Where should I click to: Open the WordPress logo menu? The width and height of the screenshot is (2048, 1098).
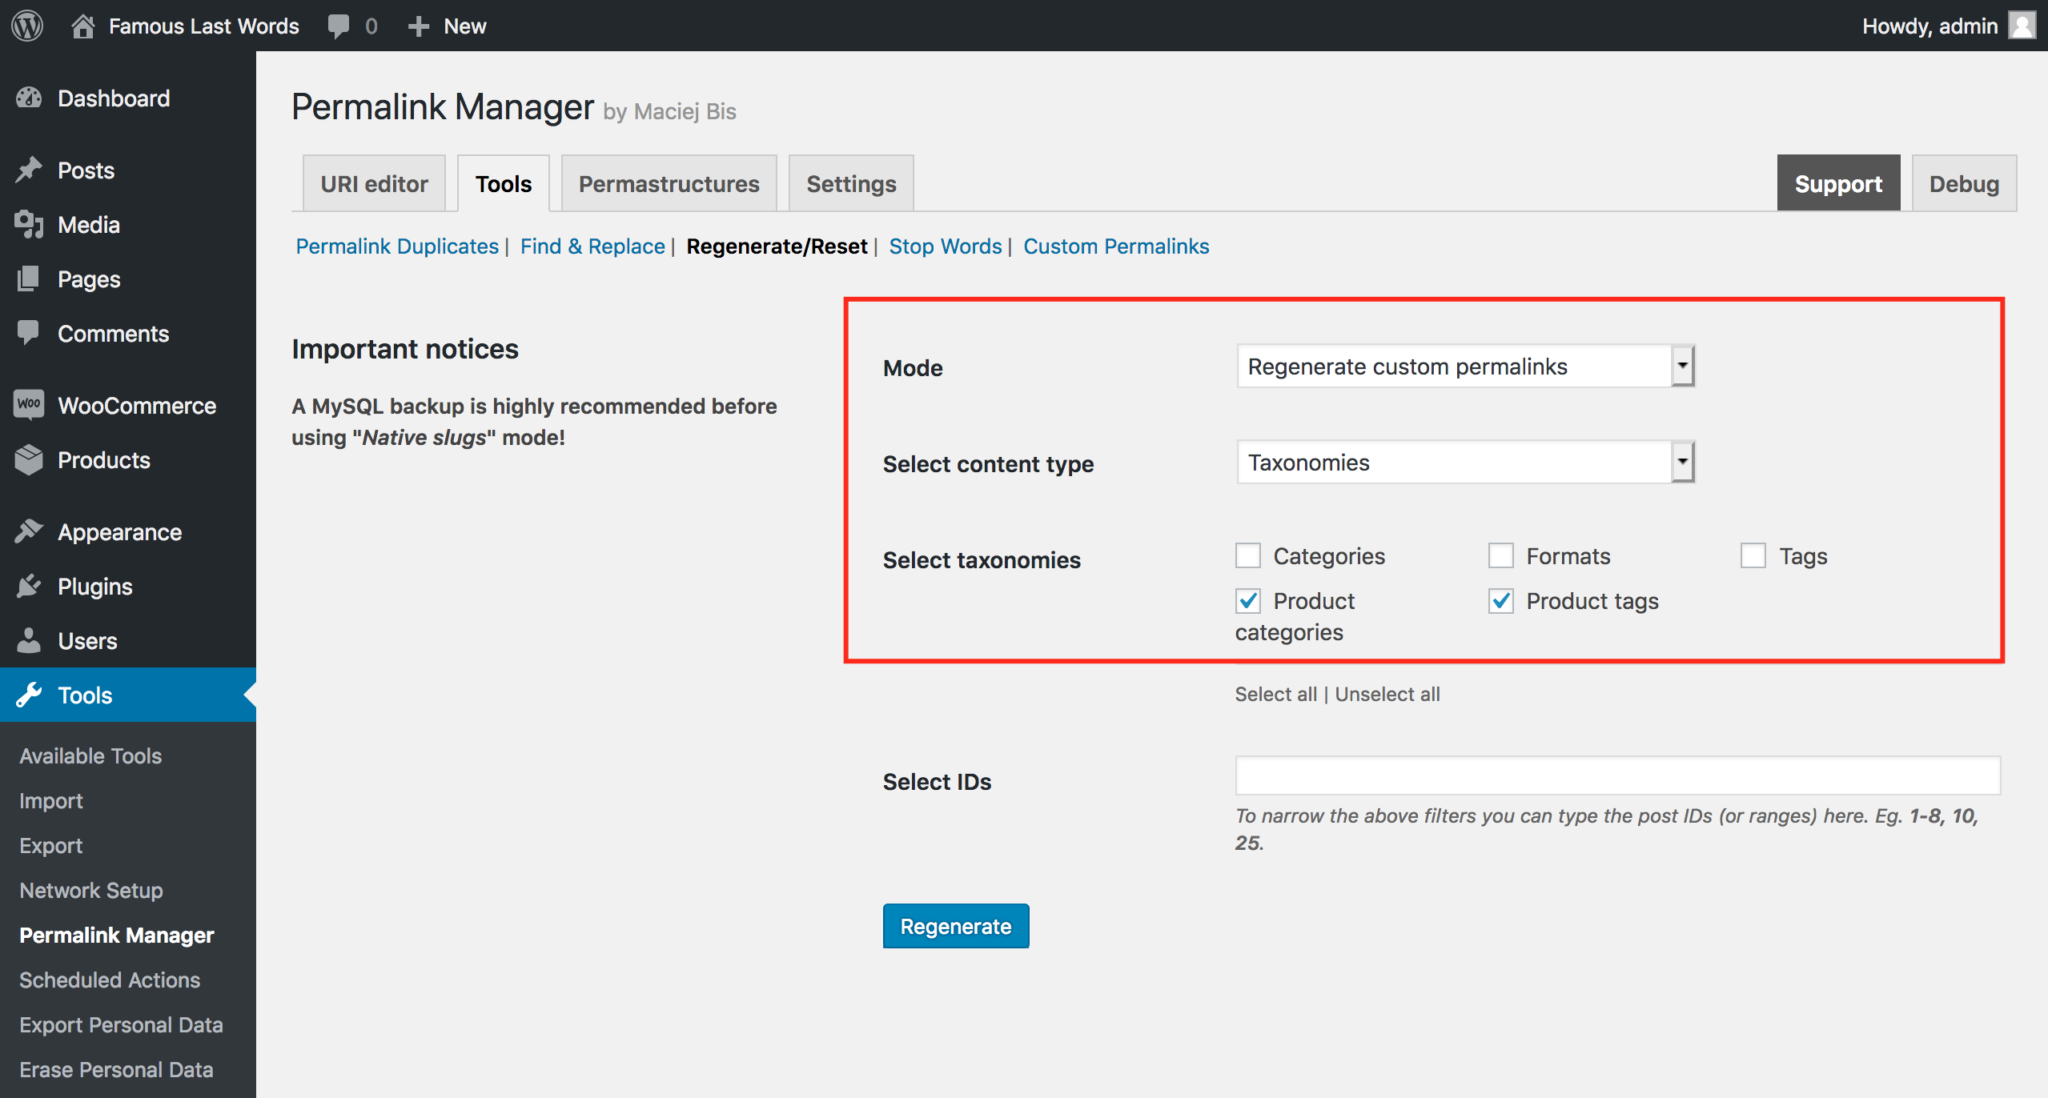tap(25, 25)
